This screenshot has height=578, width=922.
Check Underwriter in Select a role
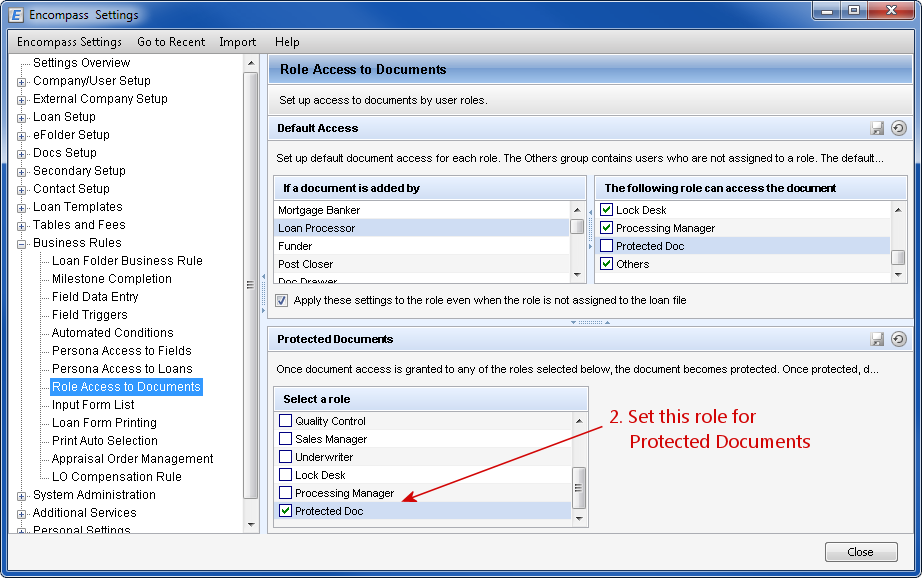(285, 457)
